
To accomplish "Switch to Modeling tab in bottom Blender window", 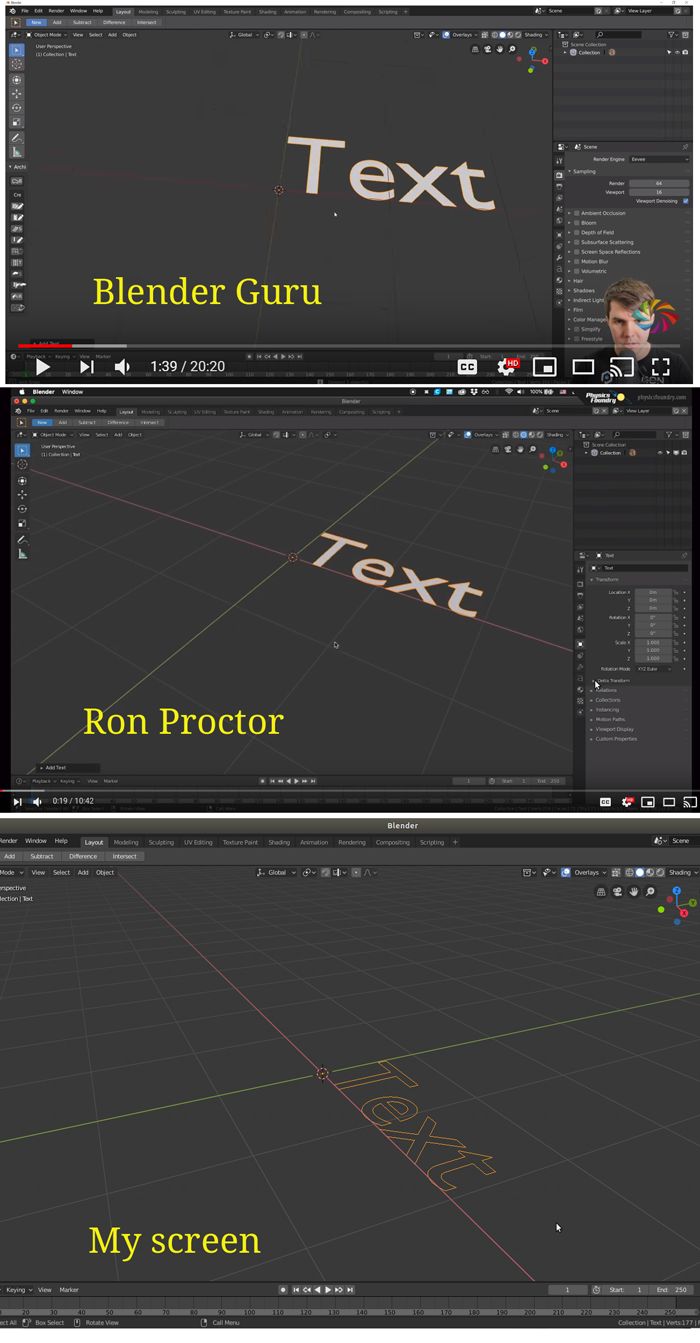I will 126,842.
